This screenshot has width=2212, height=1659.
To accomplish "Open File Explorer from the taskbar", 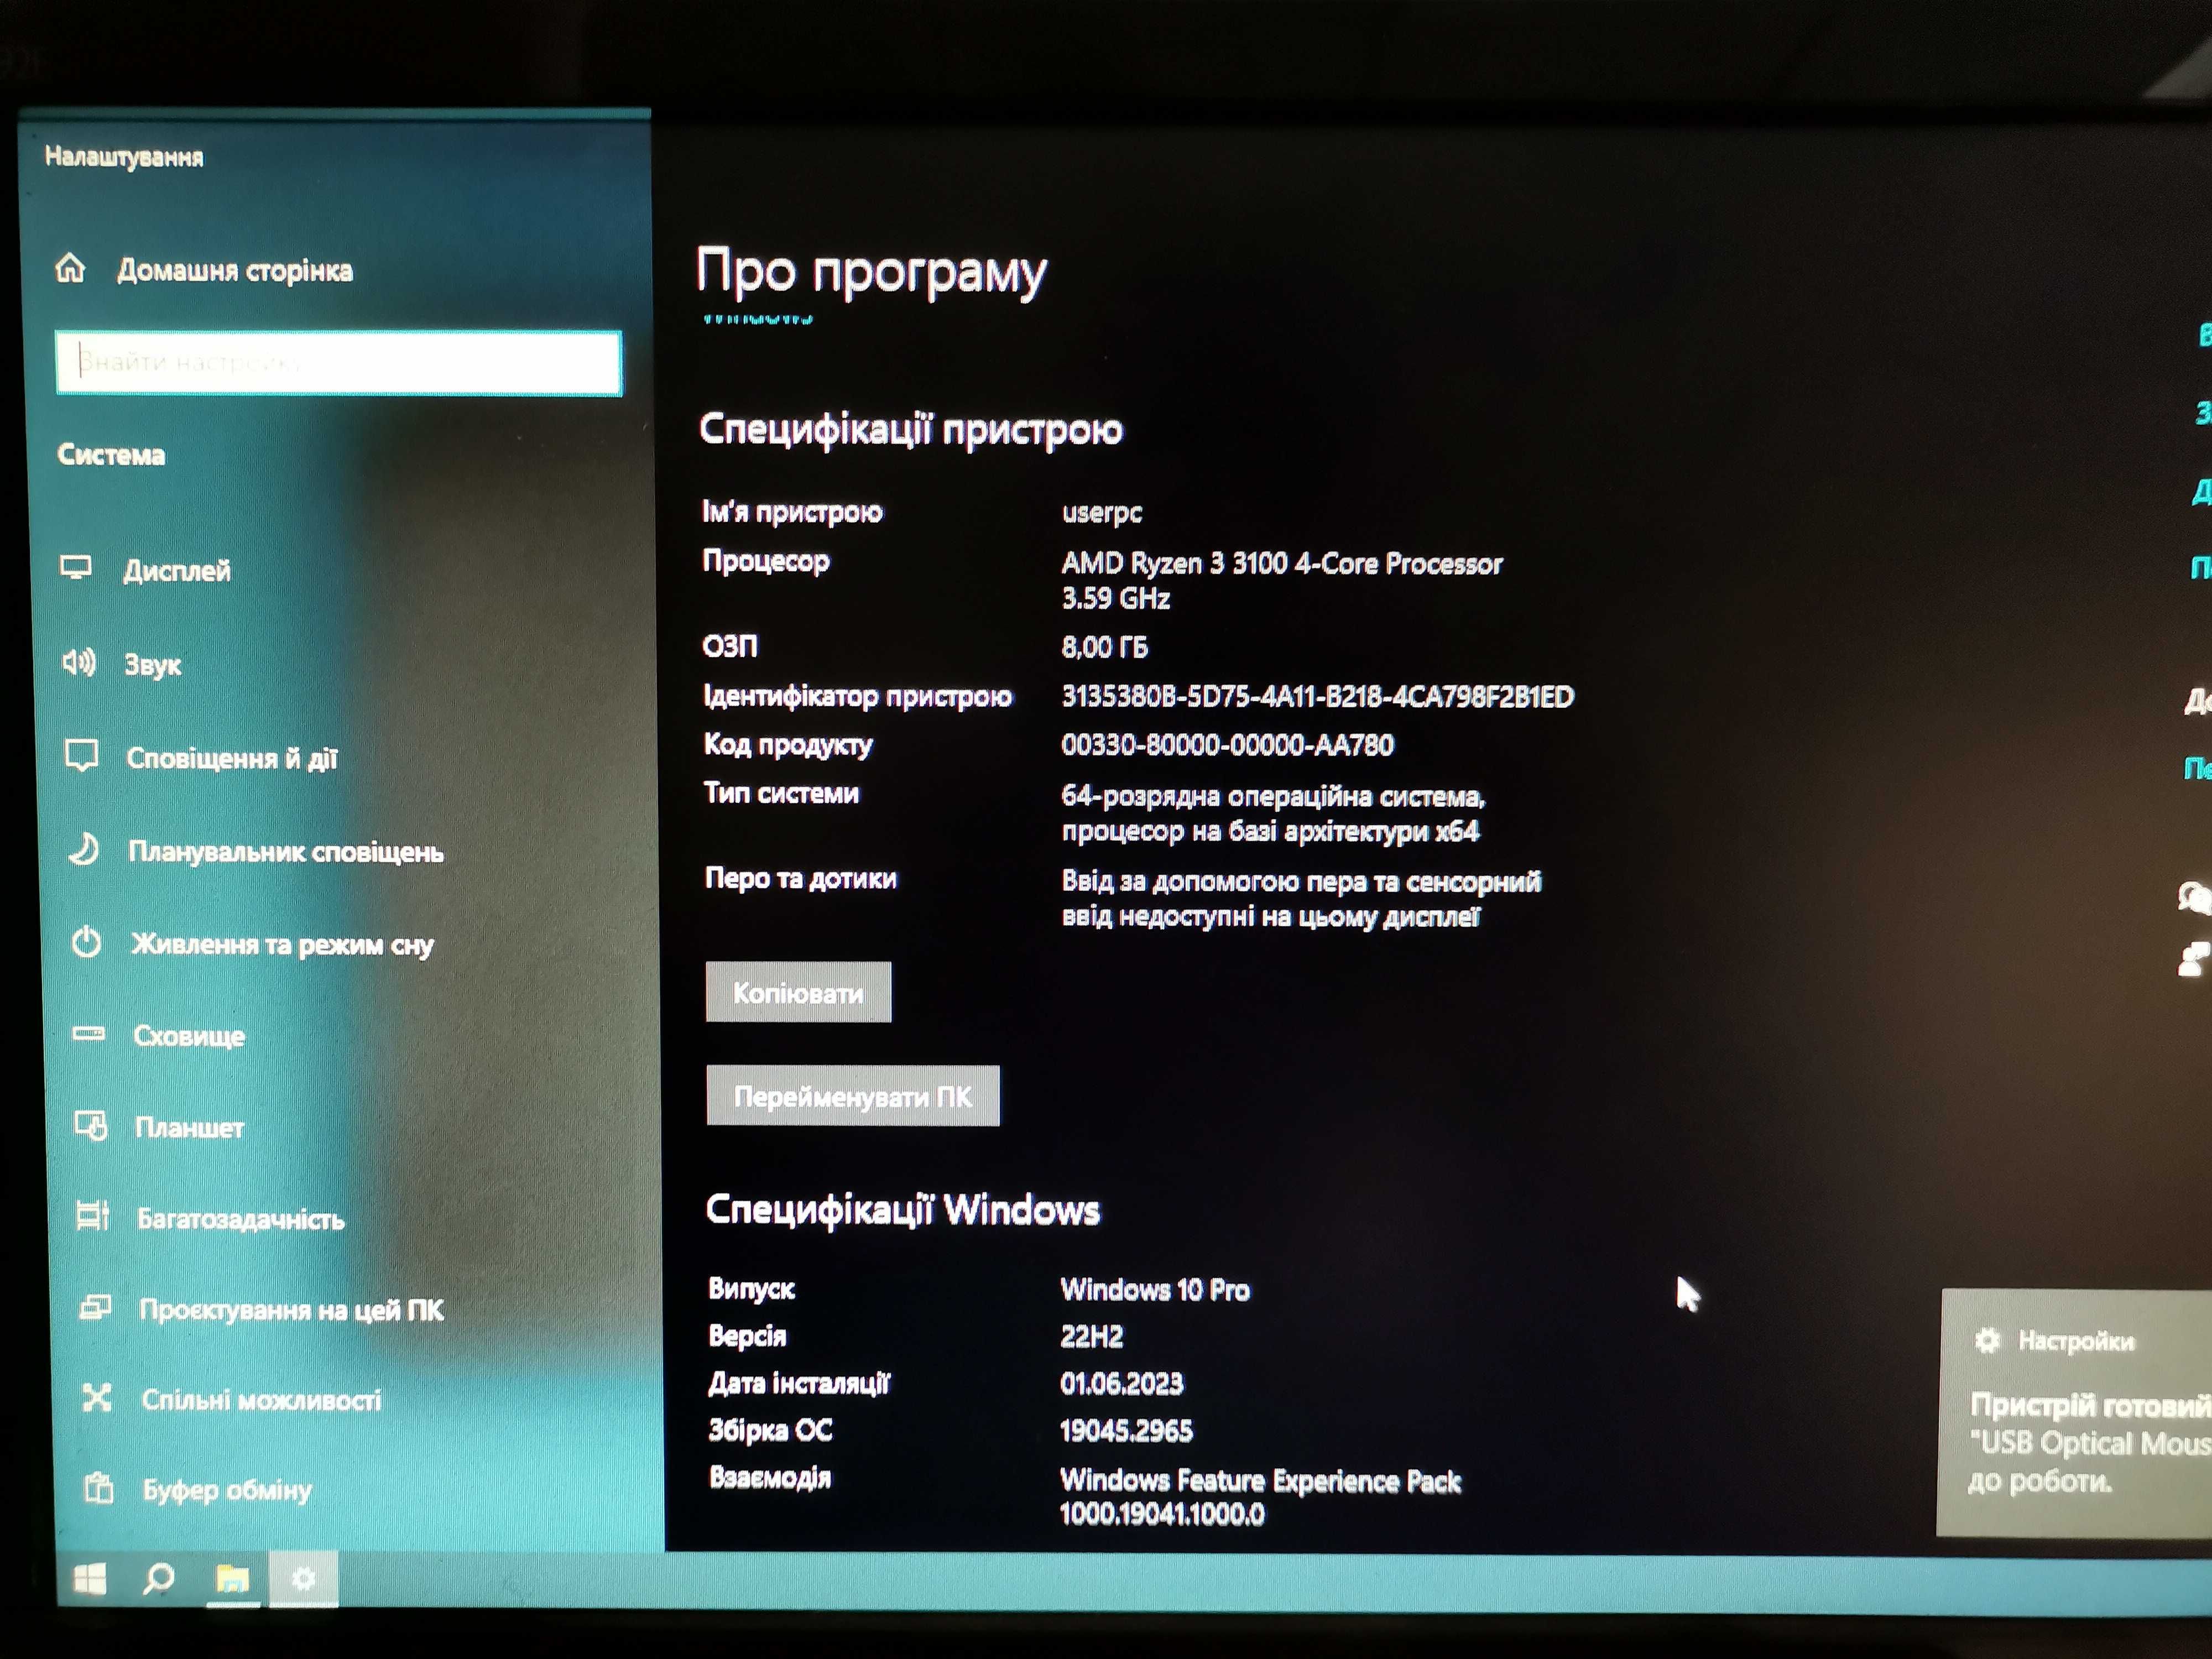I will click(x=232, y=1580).
